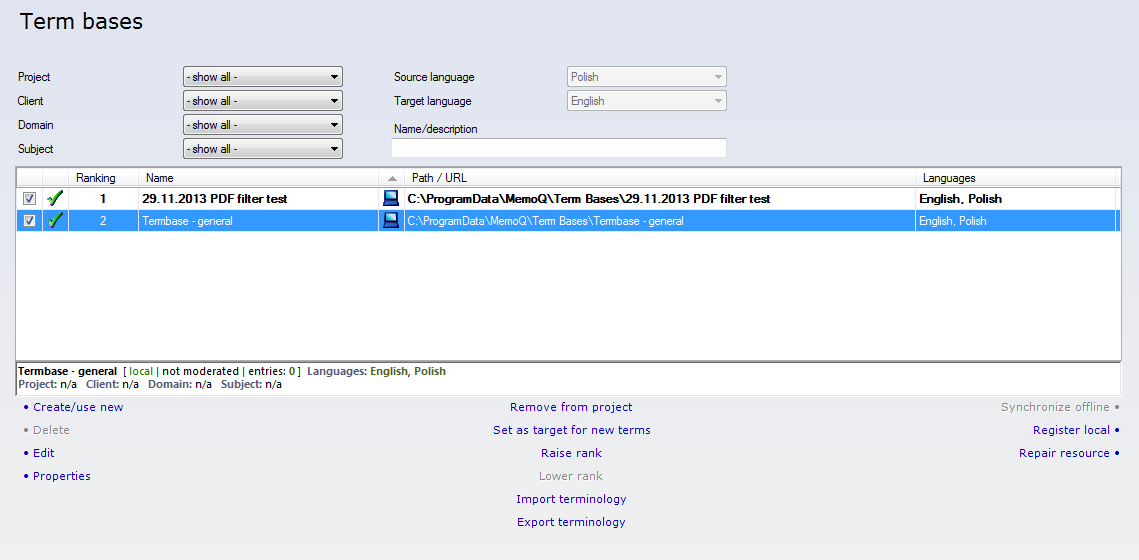
Task: Click green checkmark icon for Termbase - general
Action: click(55, 221)
